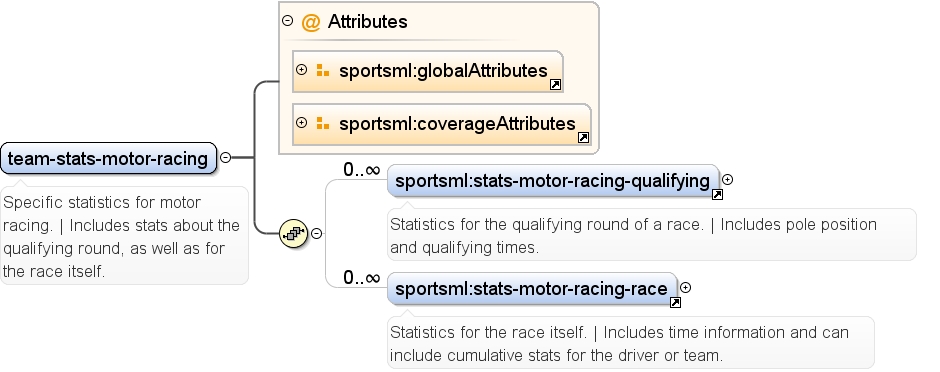The height and width of the screenshot is (372, 940).
Task: Click globalAttributes group icon
Action: pyautogui.click(x=323, y=71)
